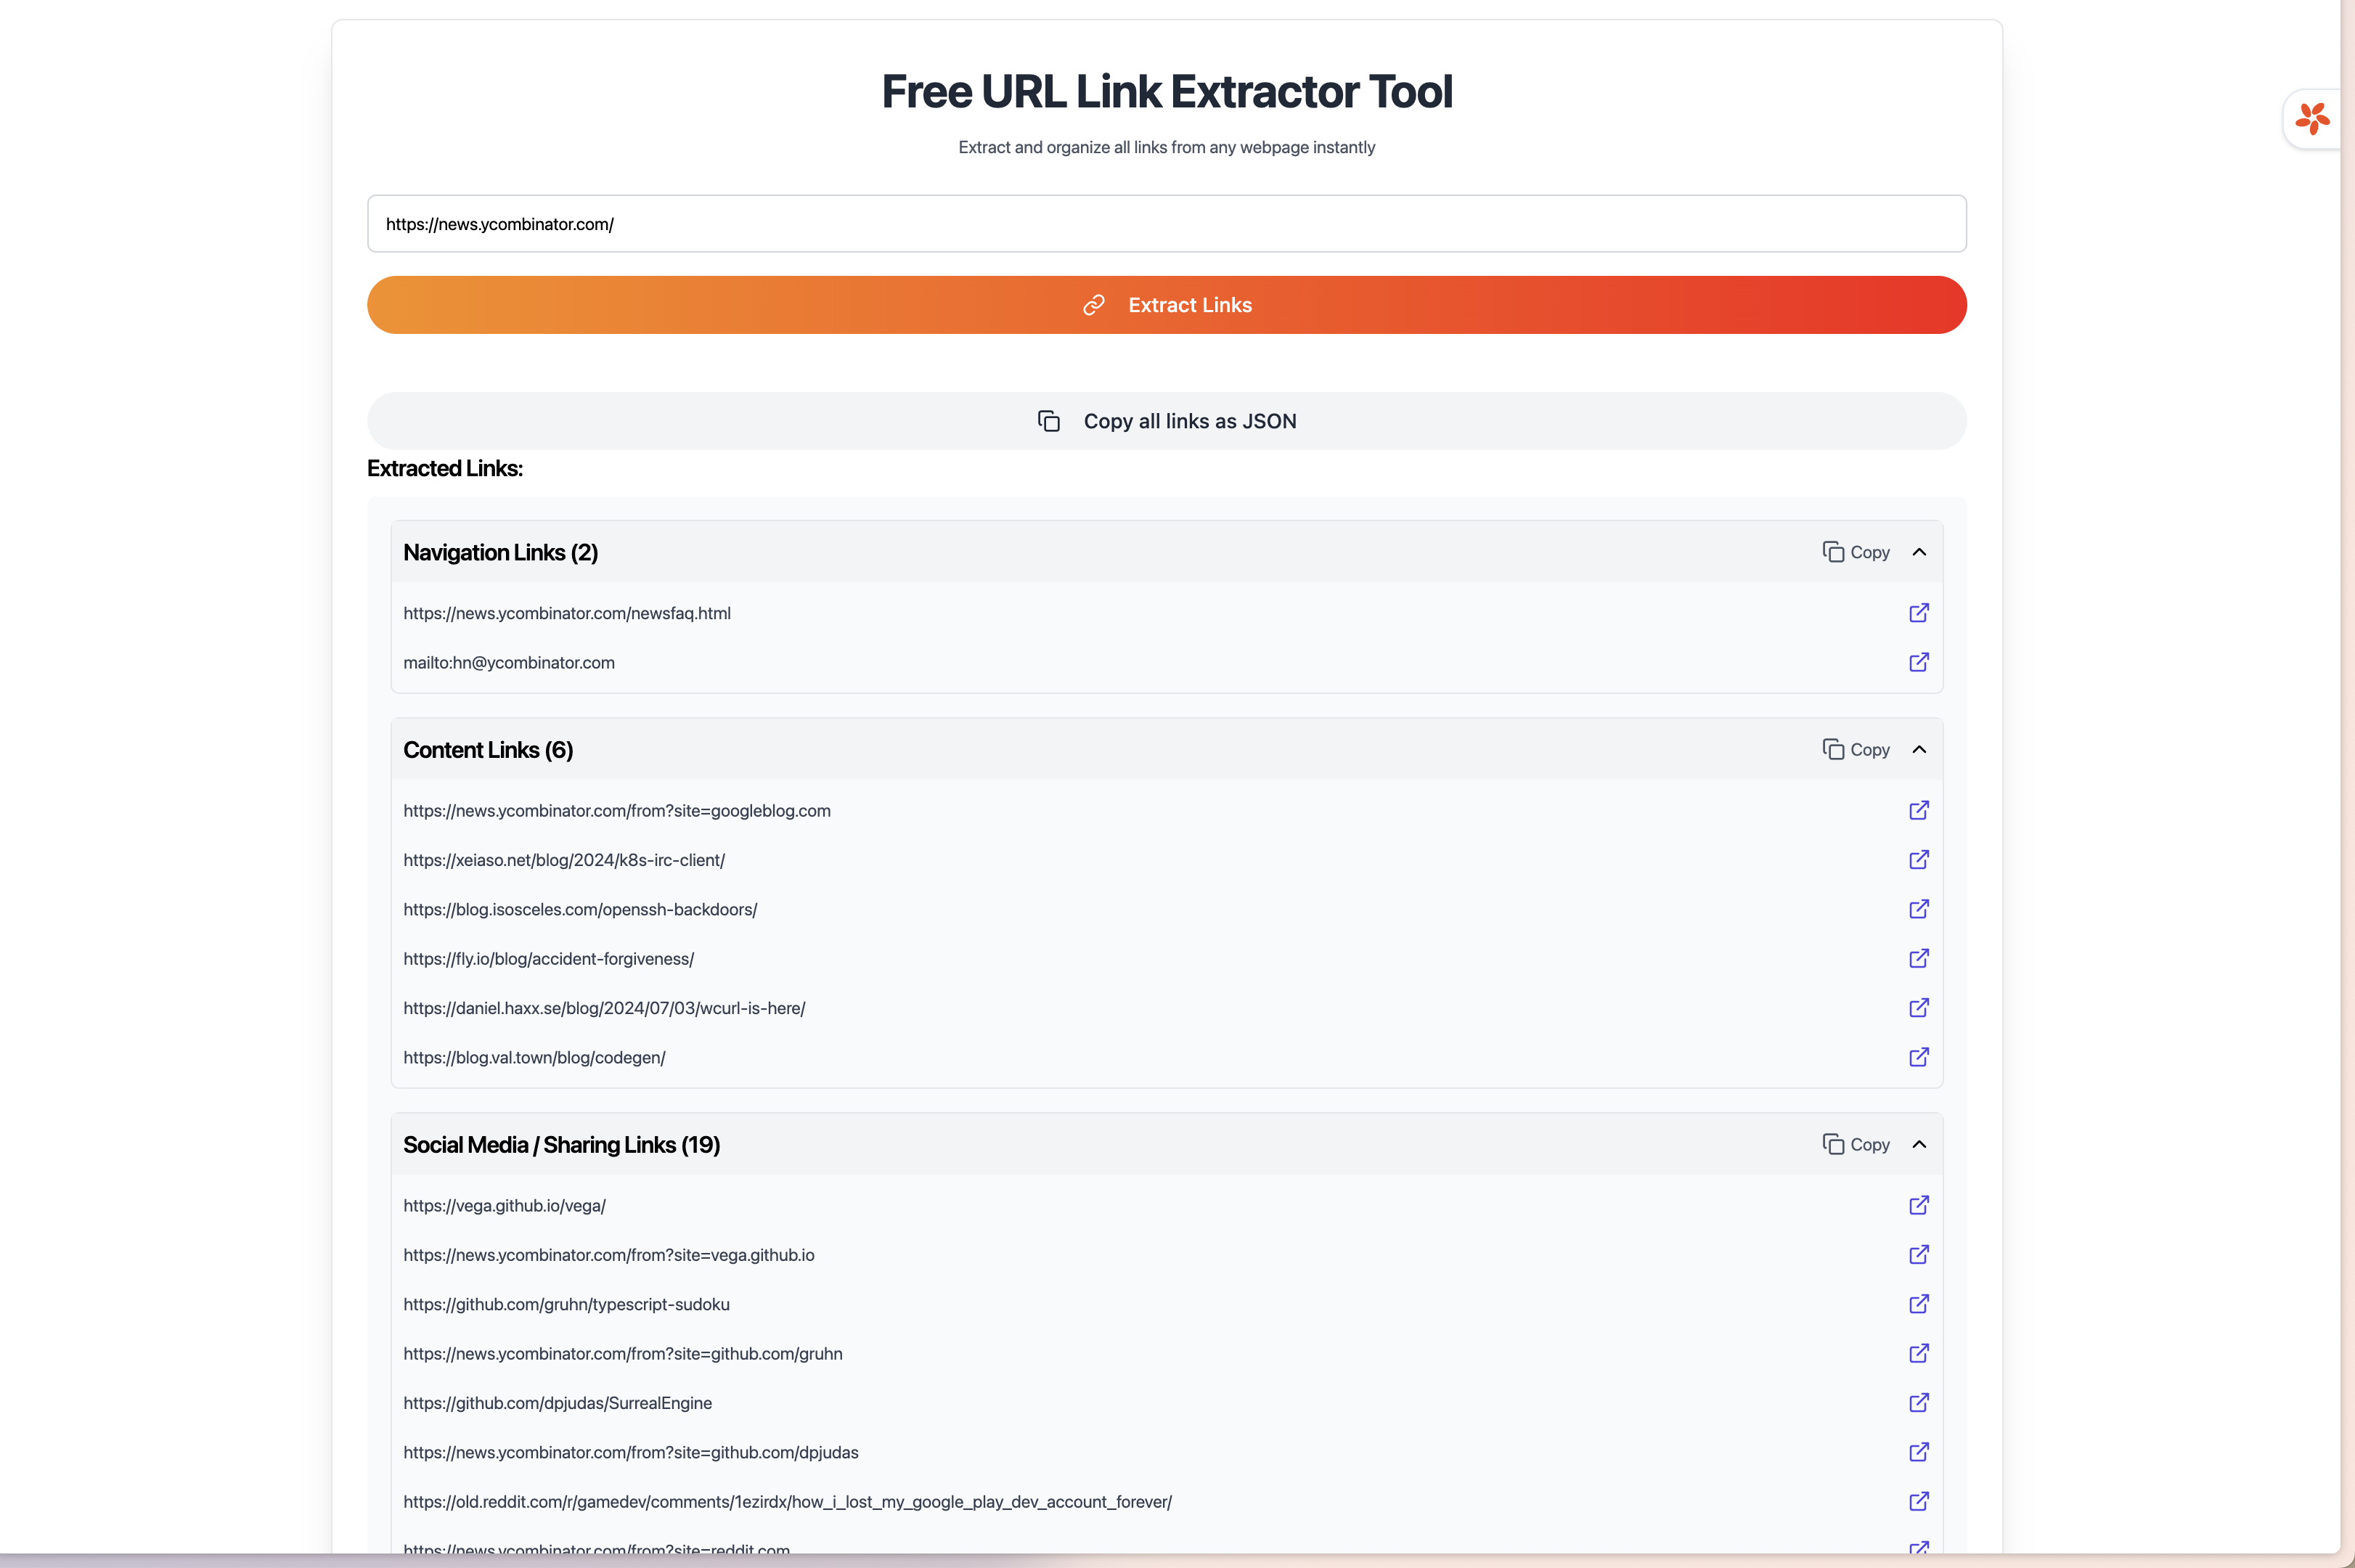The width and height of the screenshot is (2355, 1568).
Task: Select the from?site=github.com/gruhn URL text
Action: pyautogui.click(x=623, y=1353)
